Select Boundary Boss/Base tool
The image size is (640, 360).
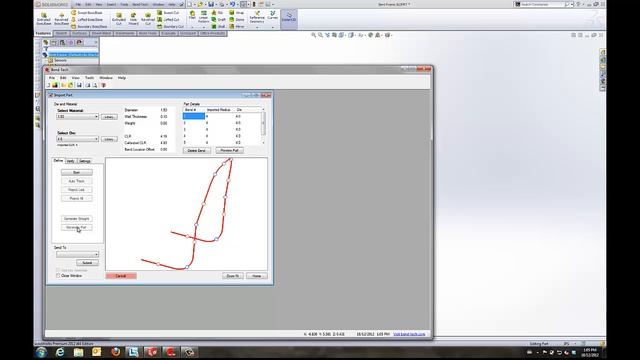[x=89, y=26]
